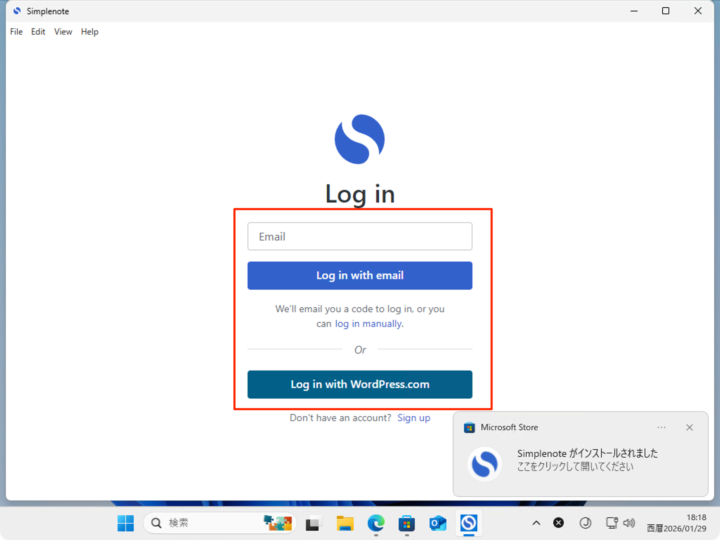Open the View menu

click(x=63, y=32)
